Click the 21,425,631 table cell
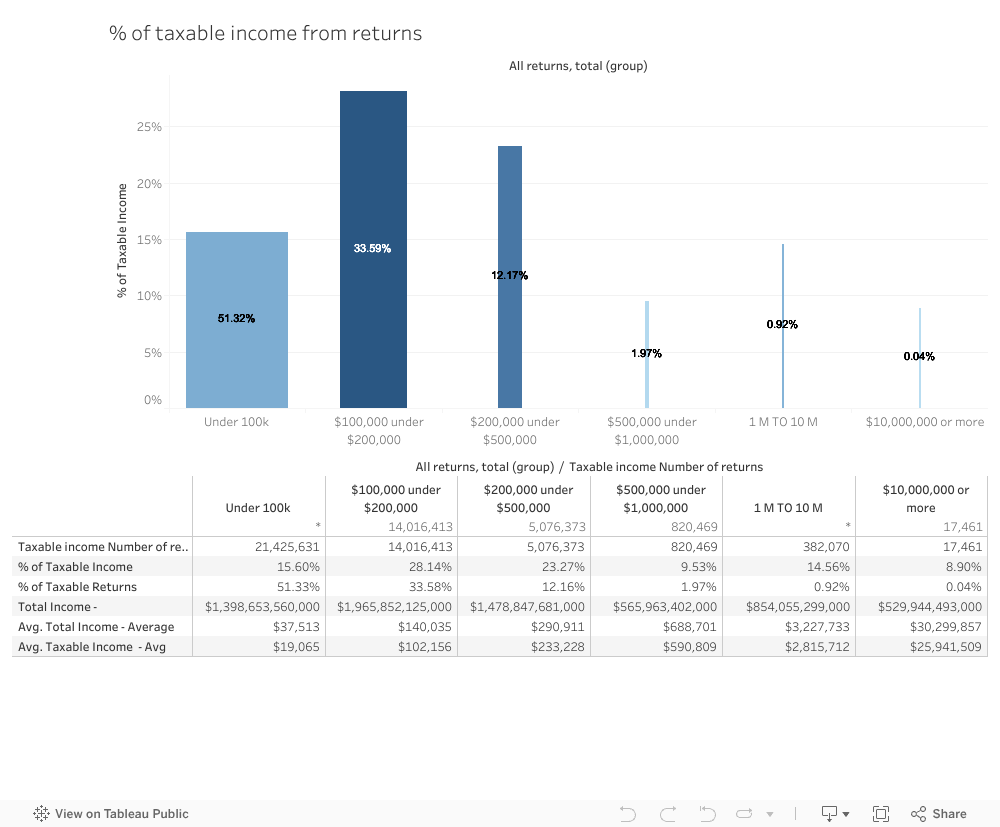 (x=287, y=546)
